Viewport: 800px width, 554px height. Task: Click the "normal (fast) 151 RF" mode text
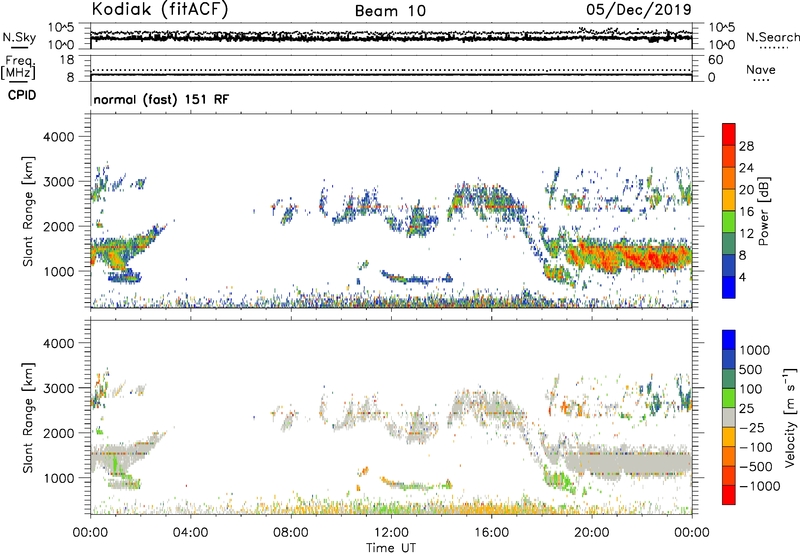161,99
